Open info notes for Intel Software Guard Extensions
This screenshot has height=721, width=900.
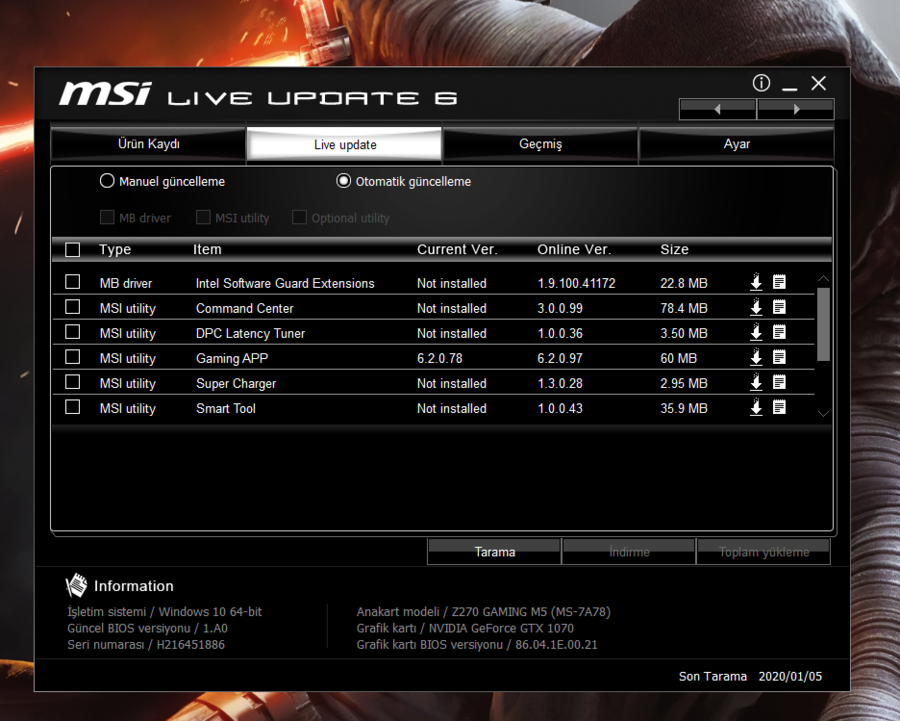click(779, 282)
